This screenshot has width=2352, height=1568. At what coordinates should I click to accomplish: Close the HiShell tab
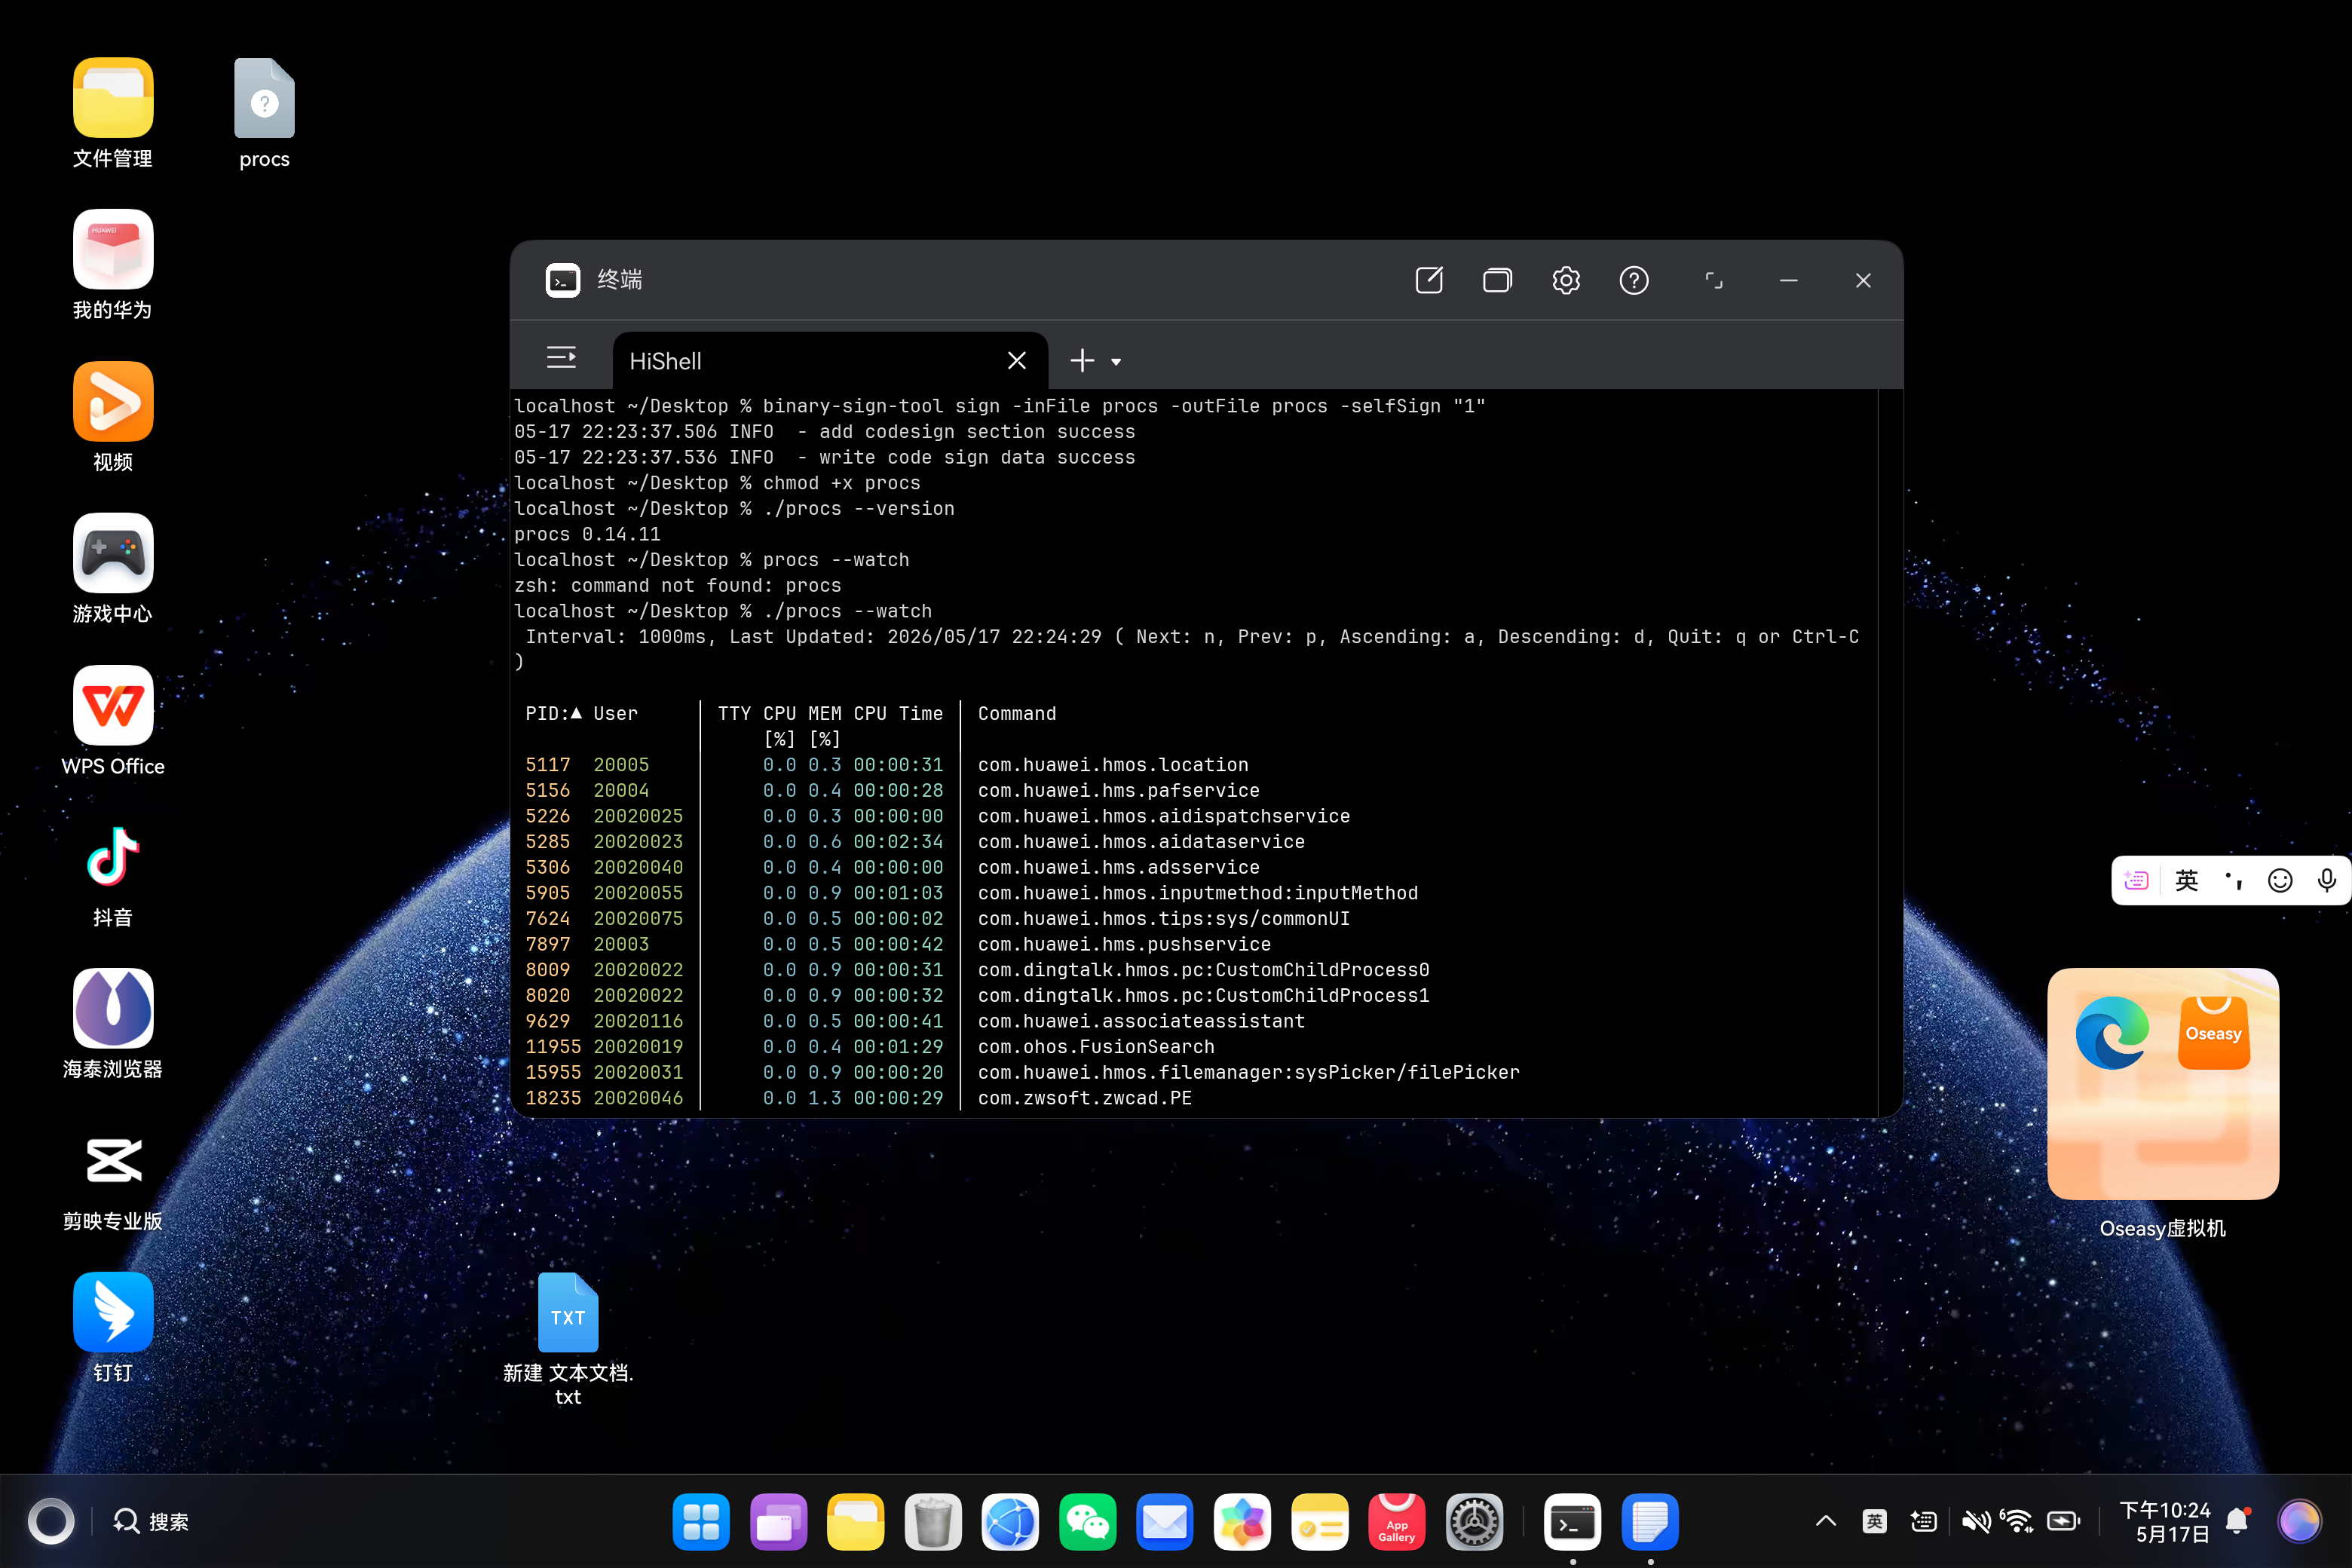(x=1017, y=360)
